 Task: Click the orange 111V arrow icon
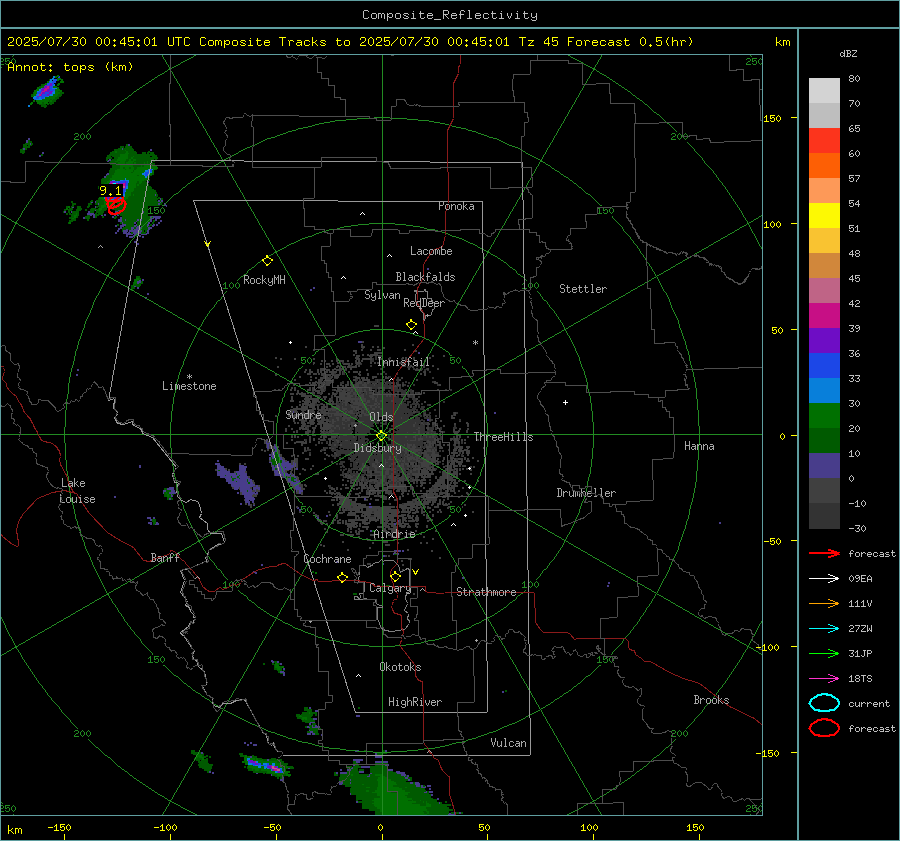[824, 603]
